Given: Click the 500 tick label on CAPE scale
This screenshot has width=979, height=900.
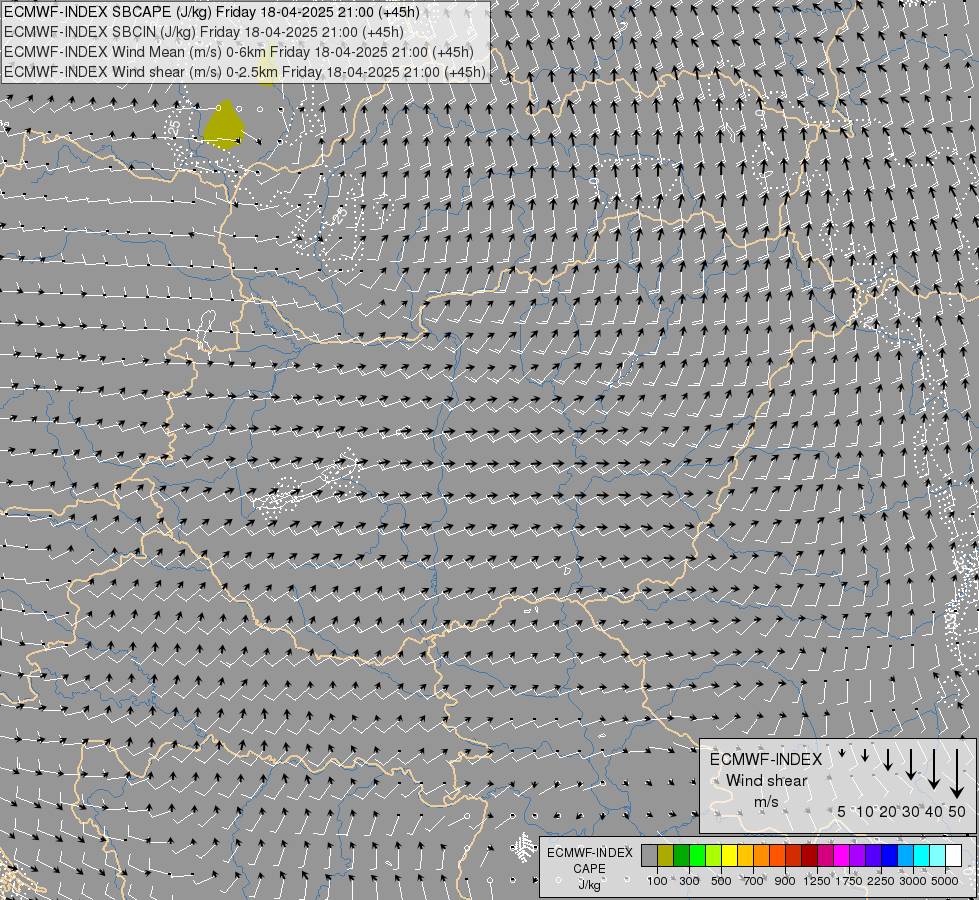Looking at the screenshot, I should point(721,881).
